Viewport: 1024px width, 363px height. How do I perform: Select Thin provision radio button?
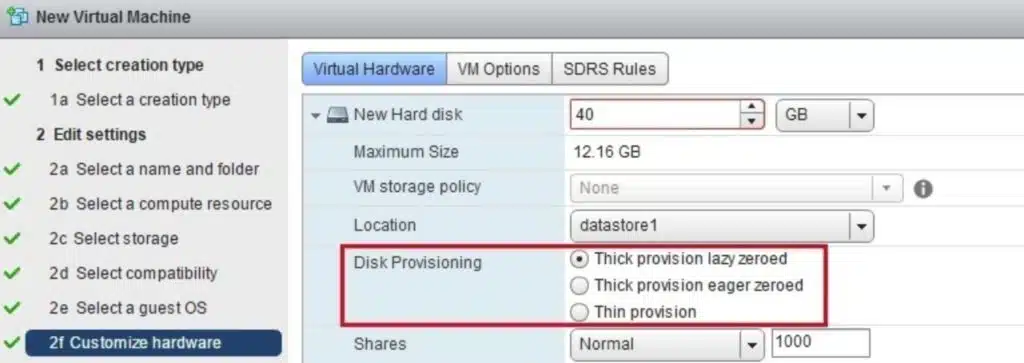click(x=578, y=313)
